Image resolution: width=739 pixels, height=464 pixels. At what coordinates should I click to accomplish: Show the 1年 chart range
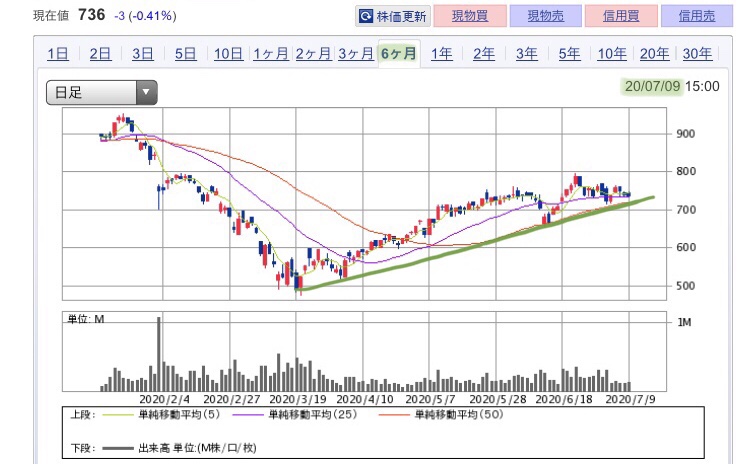[441, 54]
